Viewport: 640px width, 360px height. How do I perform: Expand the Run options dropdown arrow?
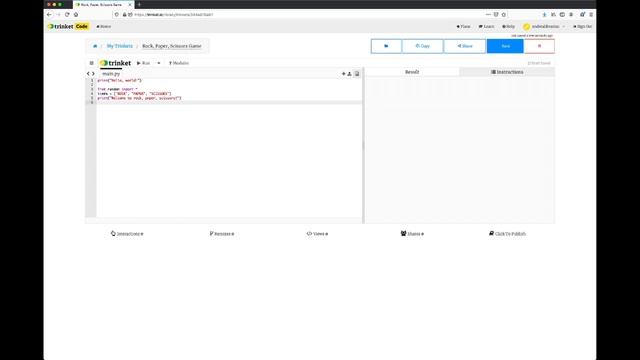(x=159, y=63)
